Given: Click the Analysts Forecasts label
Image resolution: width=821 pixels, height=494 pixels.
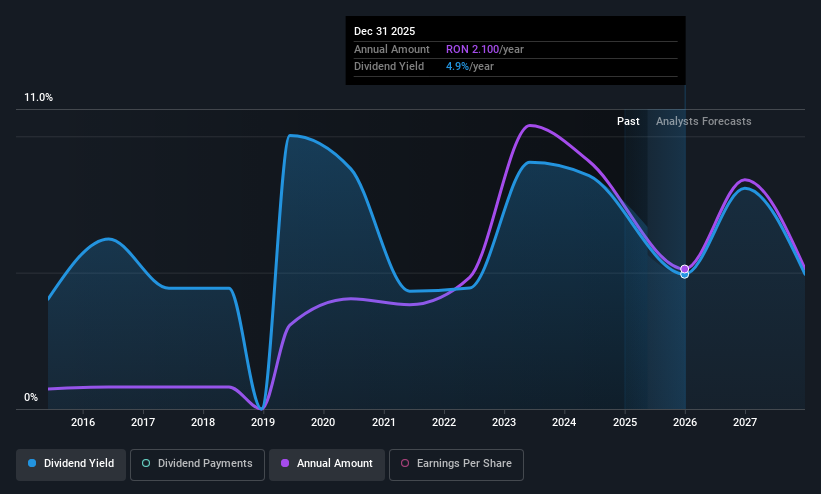Looking at the screenshot, I should 704,122.
